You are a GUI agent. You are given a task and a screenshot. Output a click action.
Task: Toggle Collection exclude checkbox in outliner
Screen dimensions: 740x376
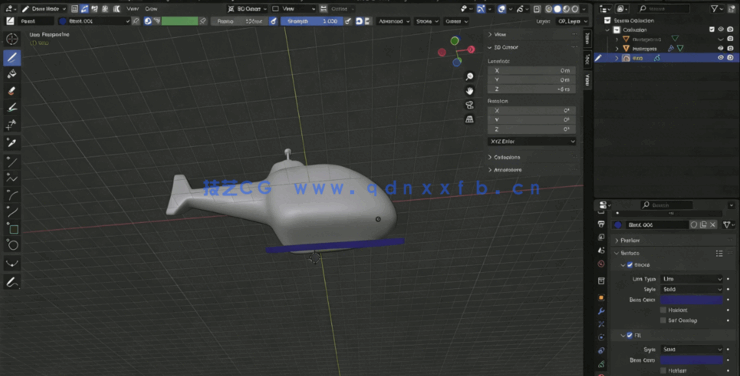pyautogui.click(x=712, y=29)
